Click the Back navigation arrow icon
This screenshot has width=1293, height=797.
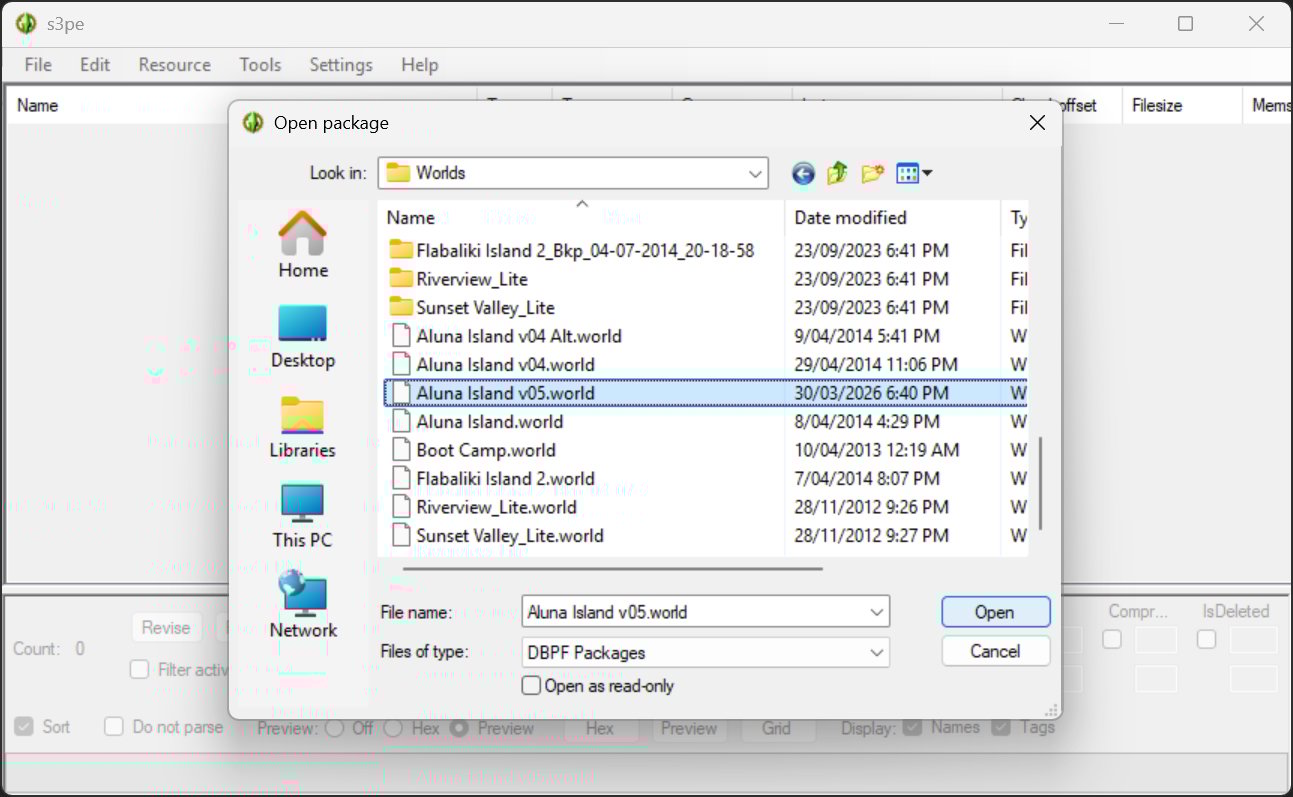click(x=803, y=174)
